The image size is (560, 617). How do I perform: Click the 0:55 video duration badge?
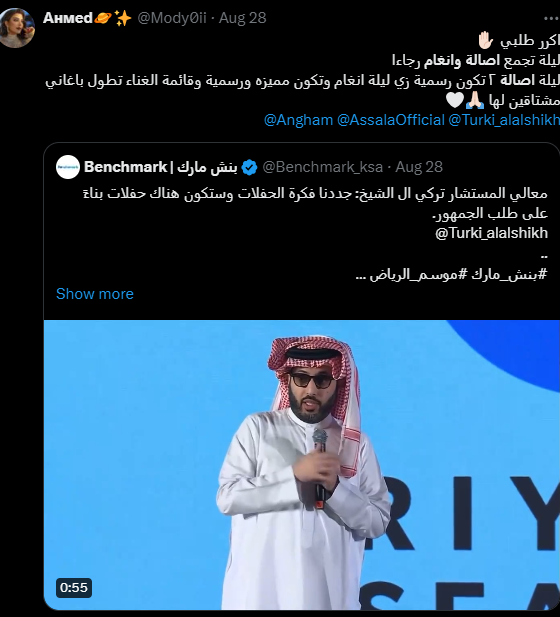point(74,587)
